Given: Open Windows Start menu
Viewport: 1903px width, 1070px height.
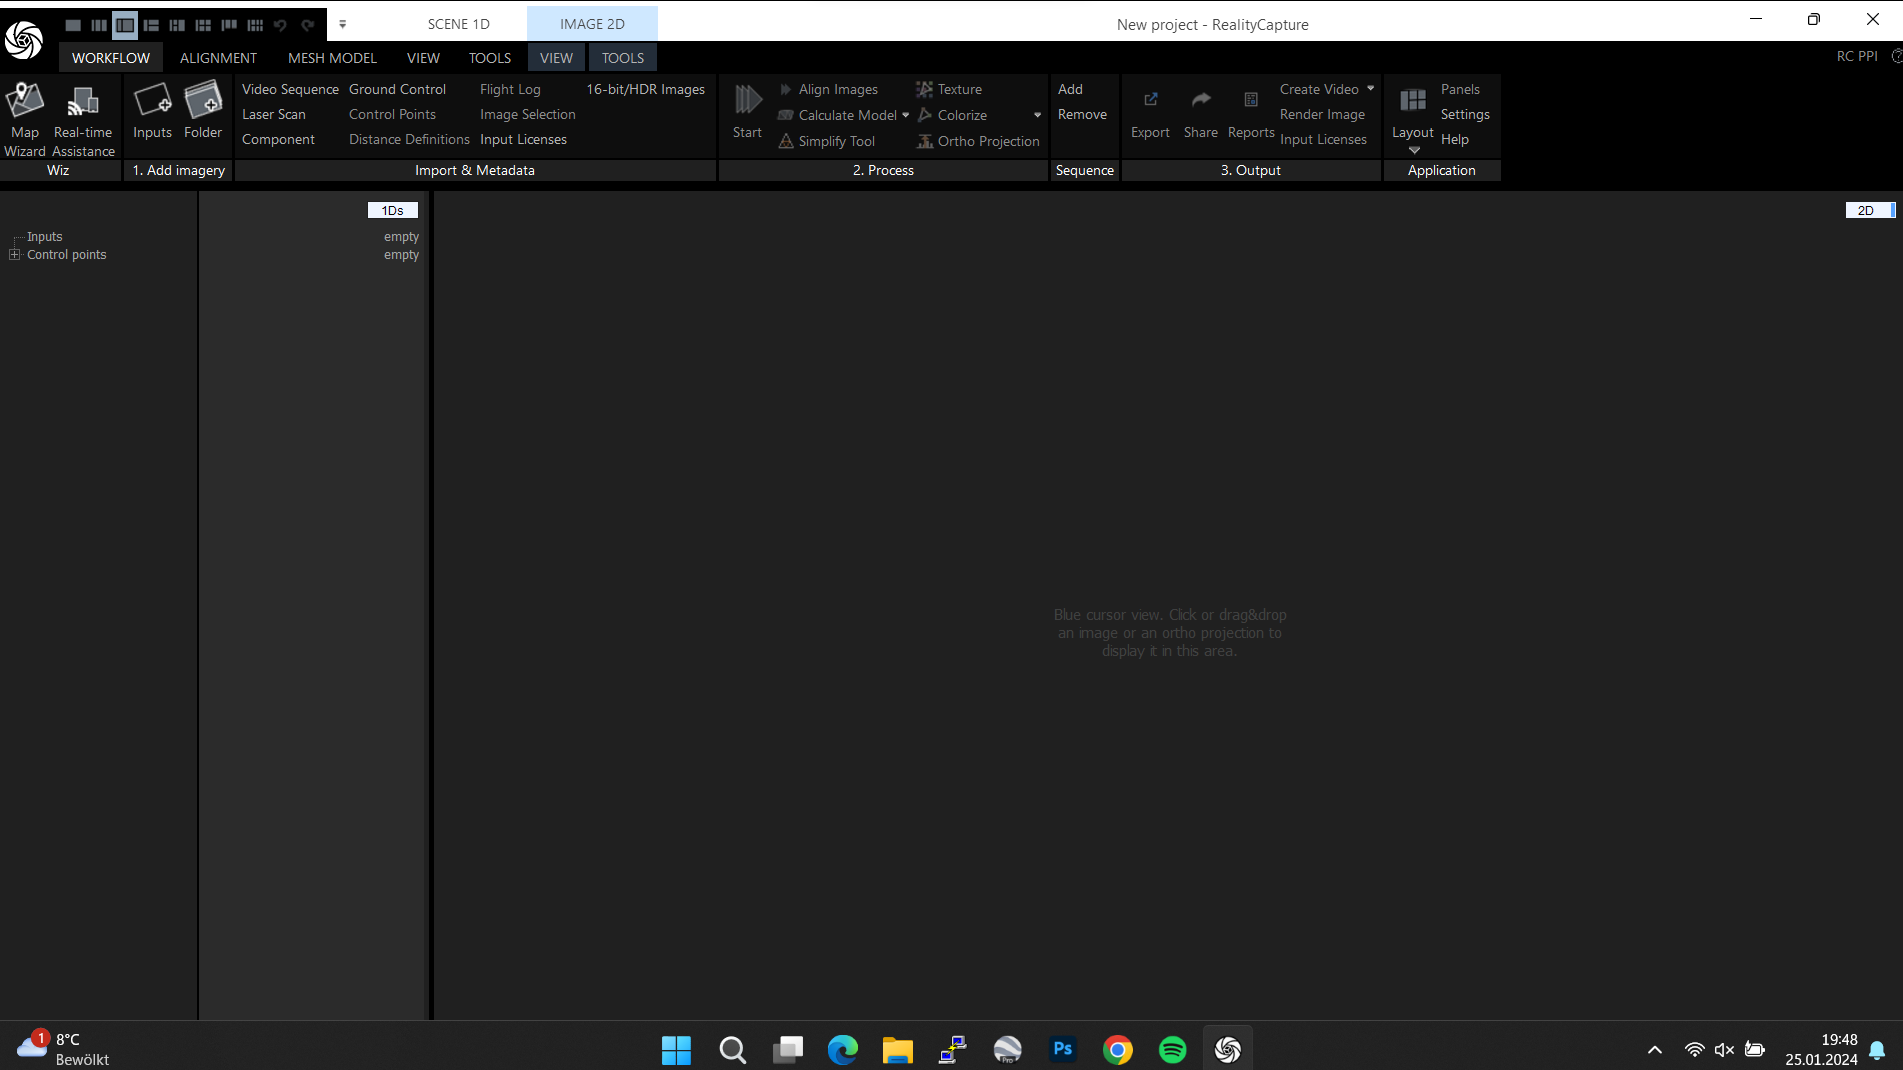Looking at the screenshot, I should tap(676, 1049).
